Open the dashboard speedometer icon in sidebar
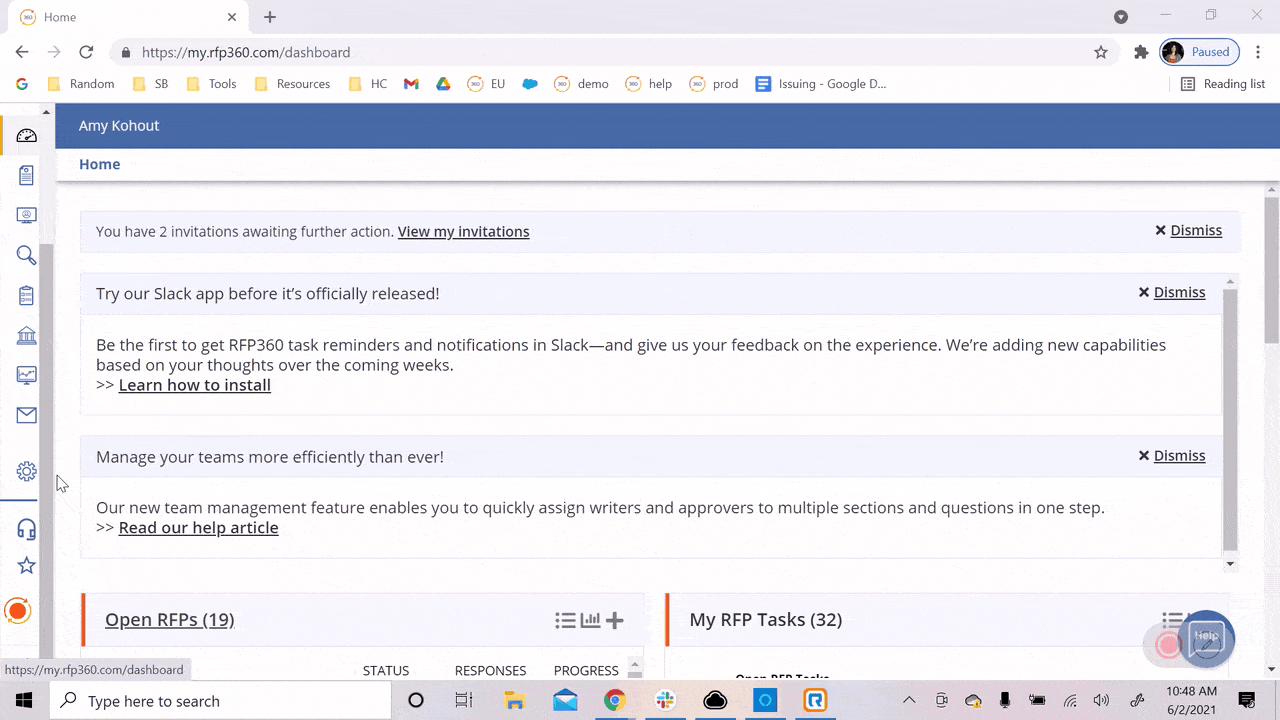Screen dimensions: 1280x720 pyautogui.click(x=27, y=135)
